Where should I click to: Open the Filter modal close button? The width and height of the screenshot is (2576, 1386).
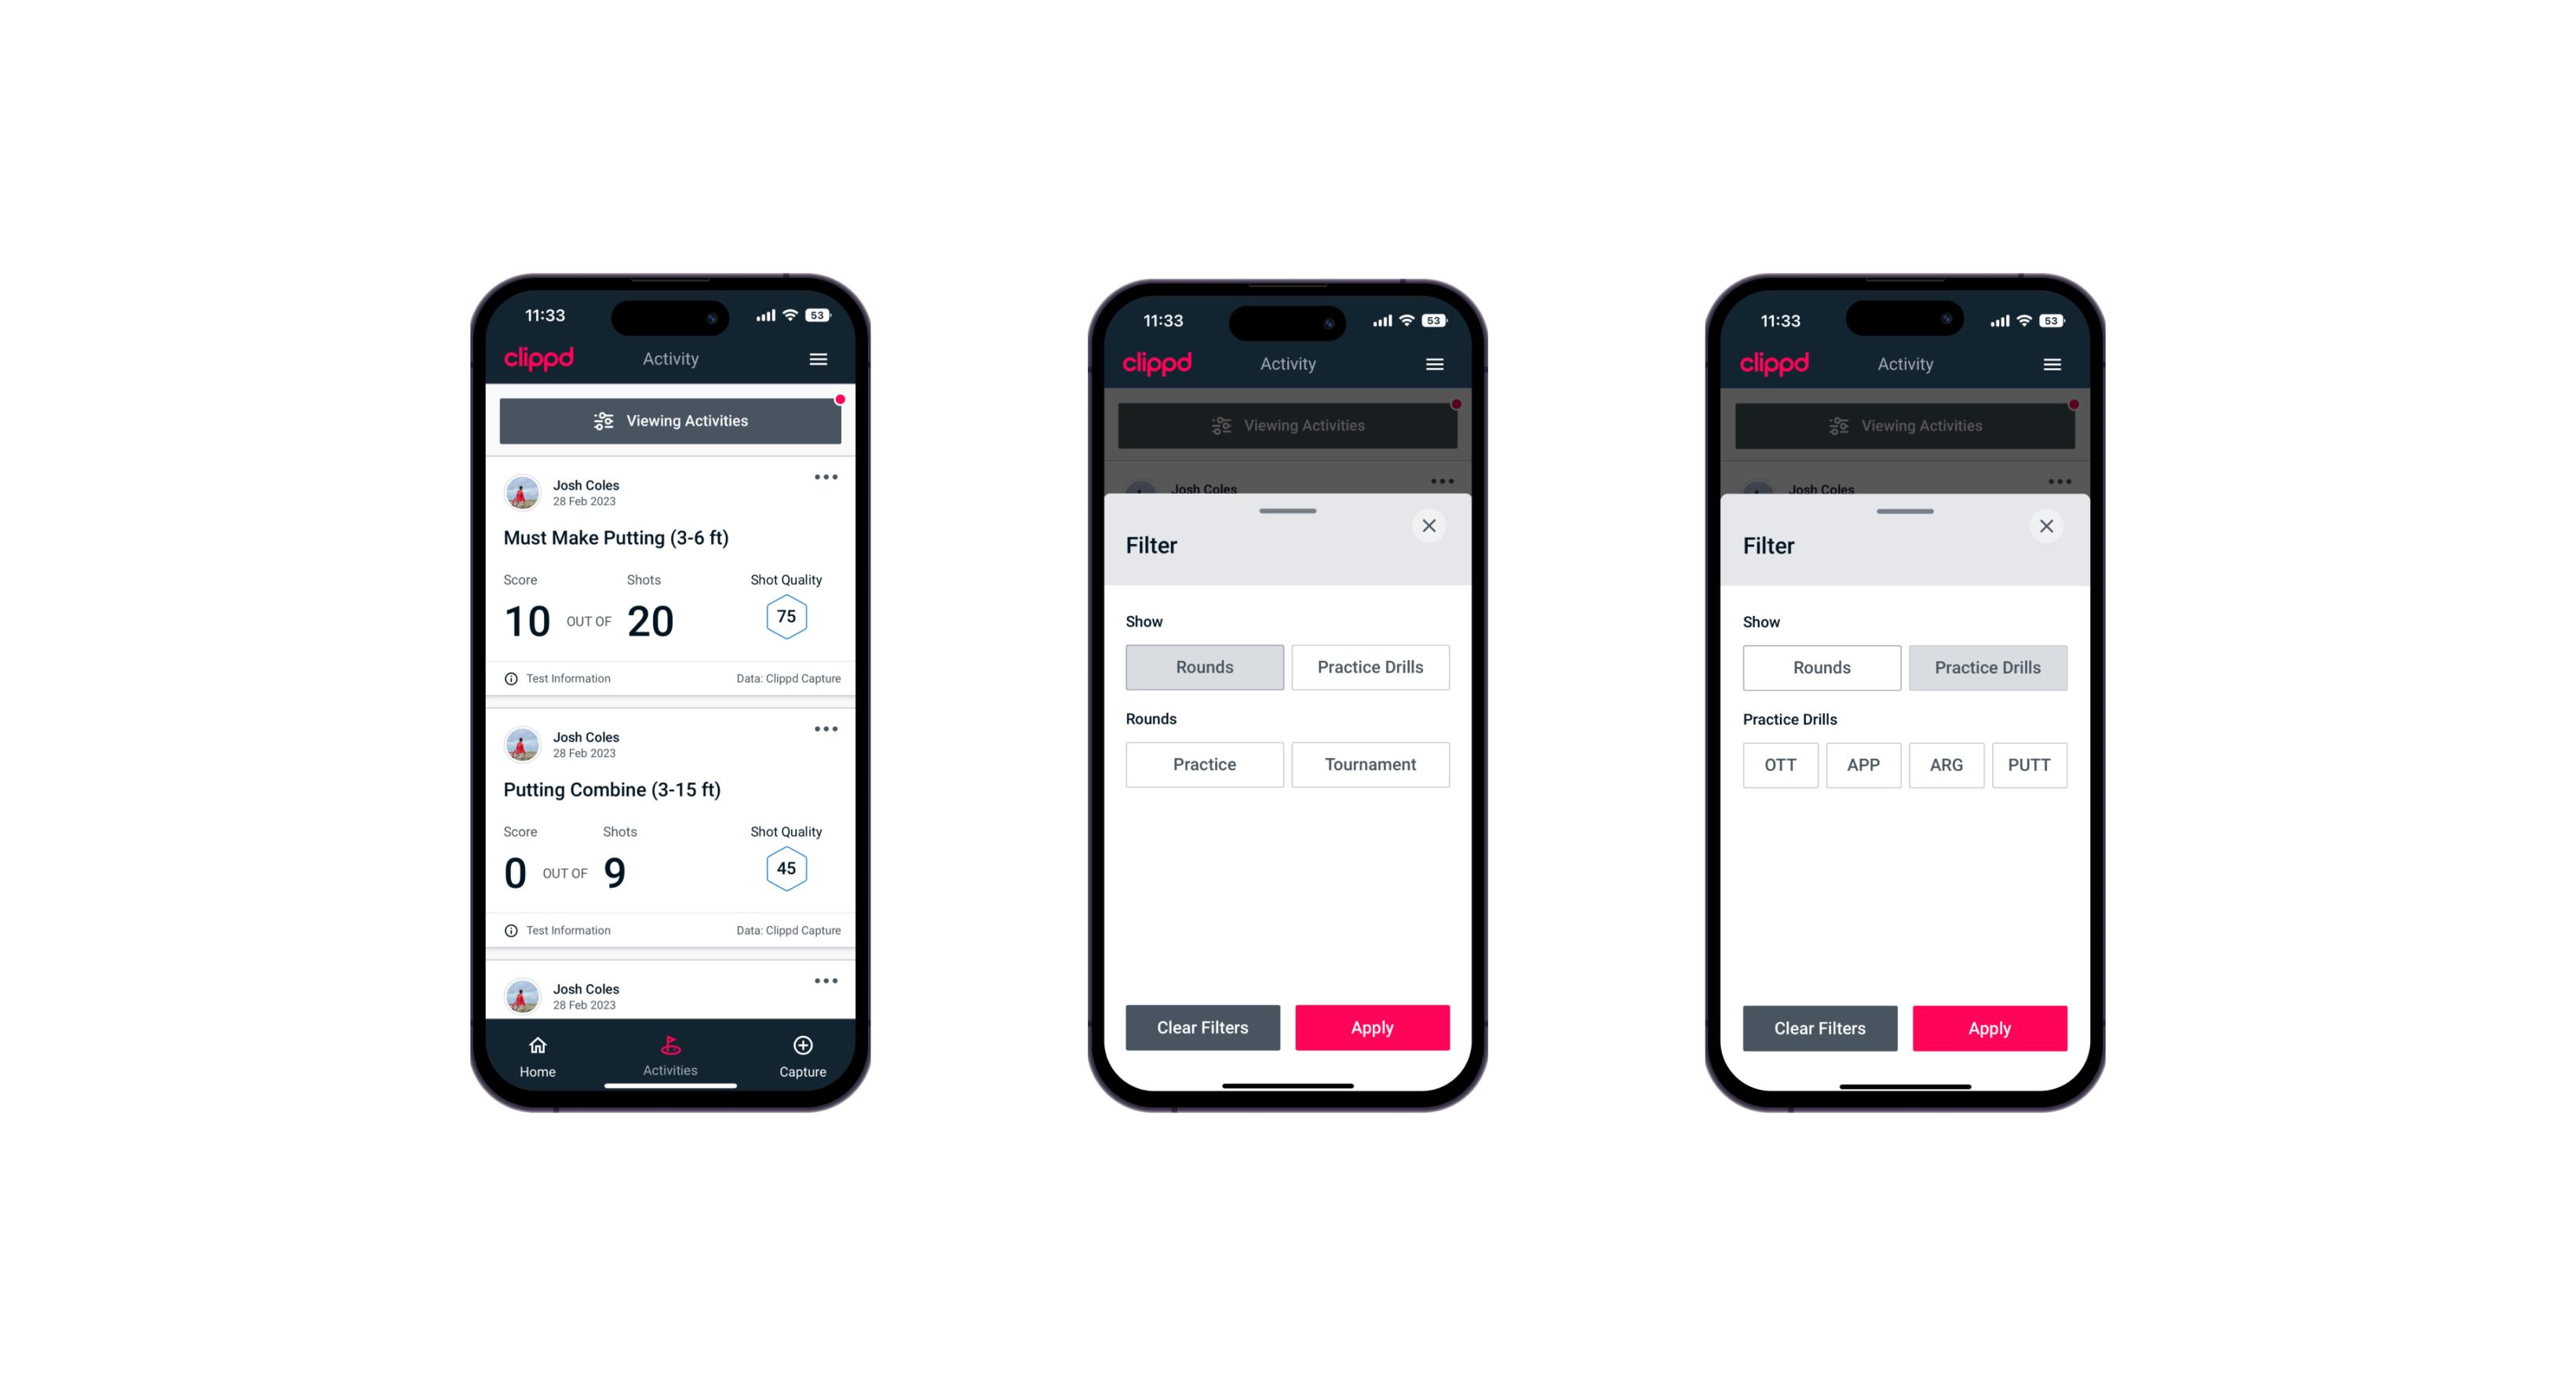coord(1431,526)
